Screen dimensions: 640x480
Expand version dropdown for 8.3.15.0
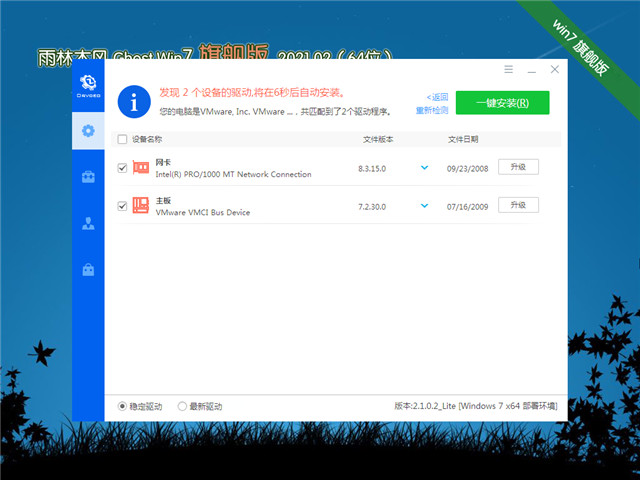click(424, 167)
